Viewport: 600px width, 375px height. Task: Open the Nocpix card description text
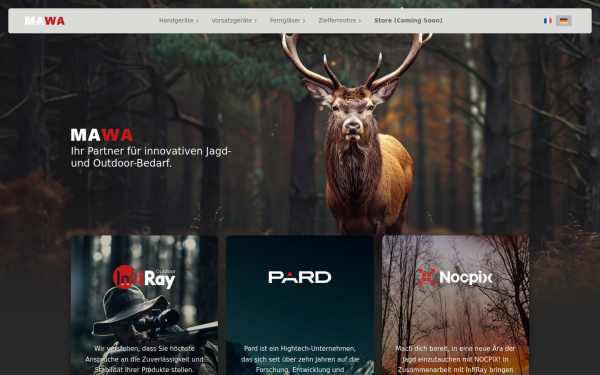click(x=455, y=359)
